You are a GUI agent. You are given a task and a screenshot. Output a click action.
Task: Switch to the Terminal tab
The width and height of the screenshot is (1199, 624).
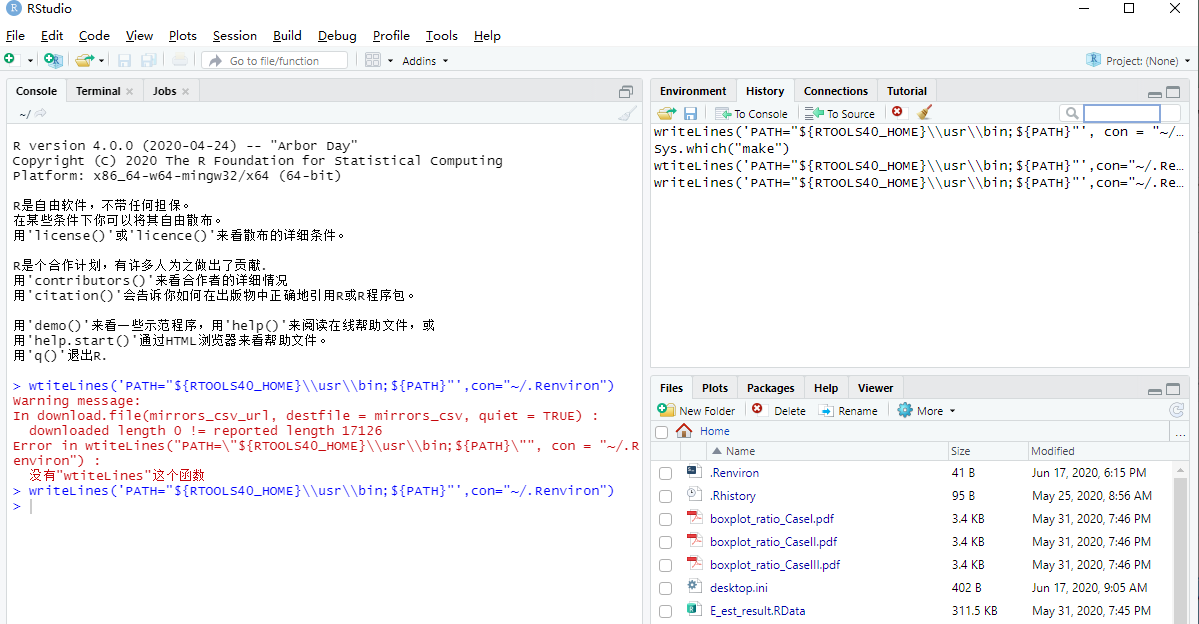coord(98,91)
